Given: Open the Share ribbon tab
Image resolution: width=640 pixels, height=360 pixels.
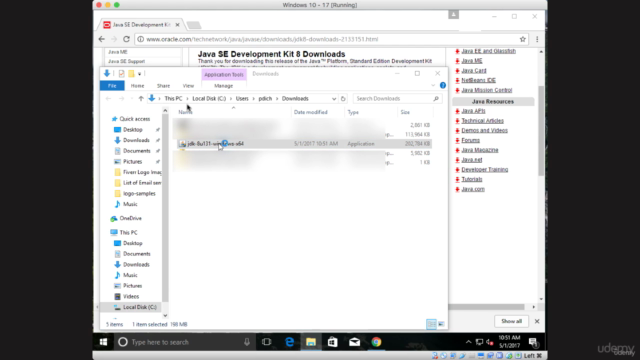Looking at the screenshot, I should click(x=163, y=86).
